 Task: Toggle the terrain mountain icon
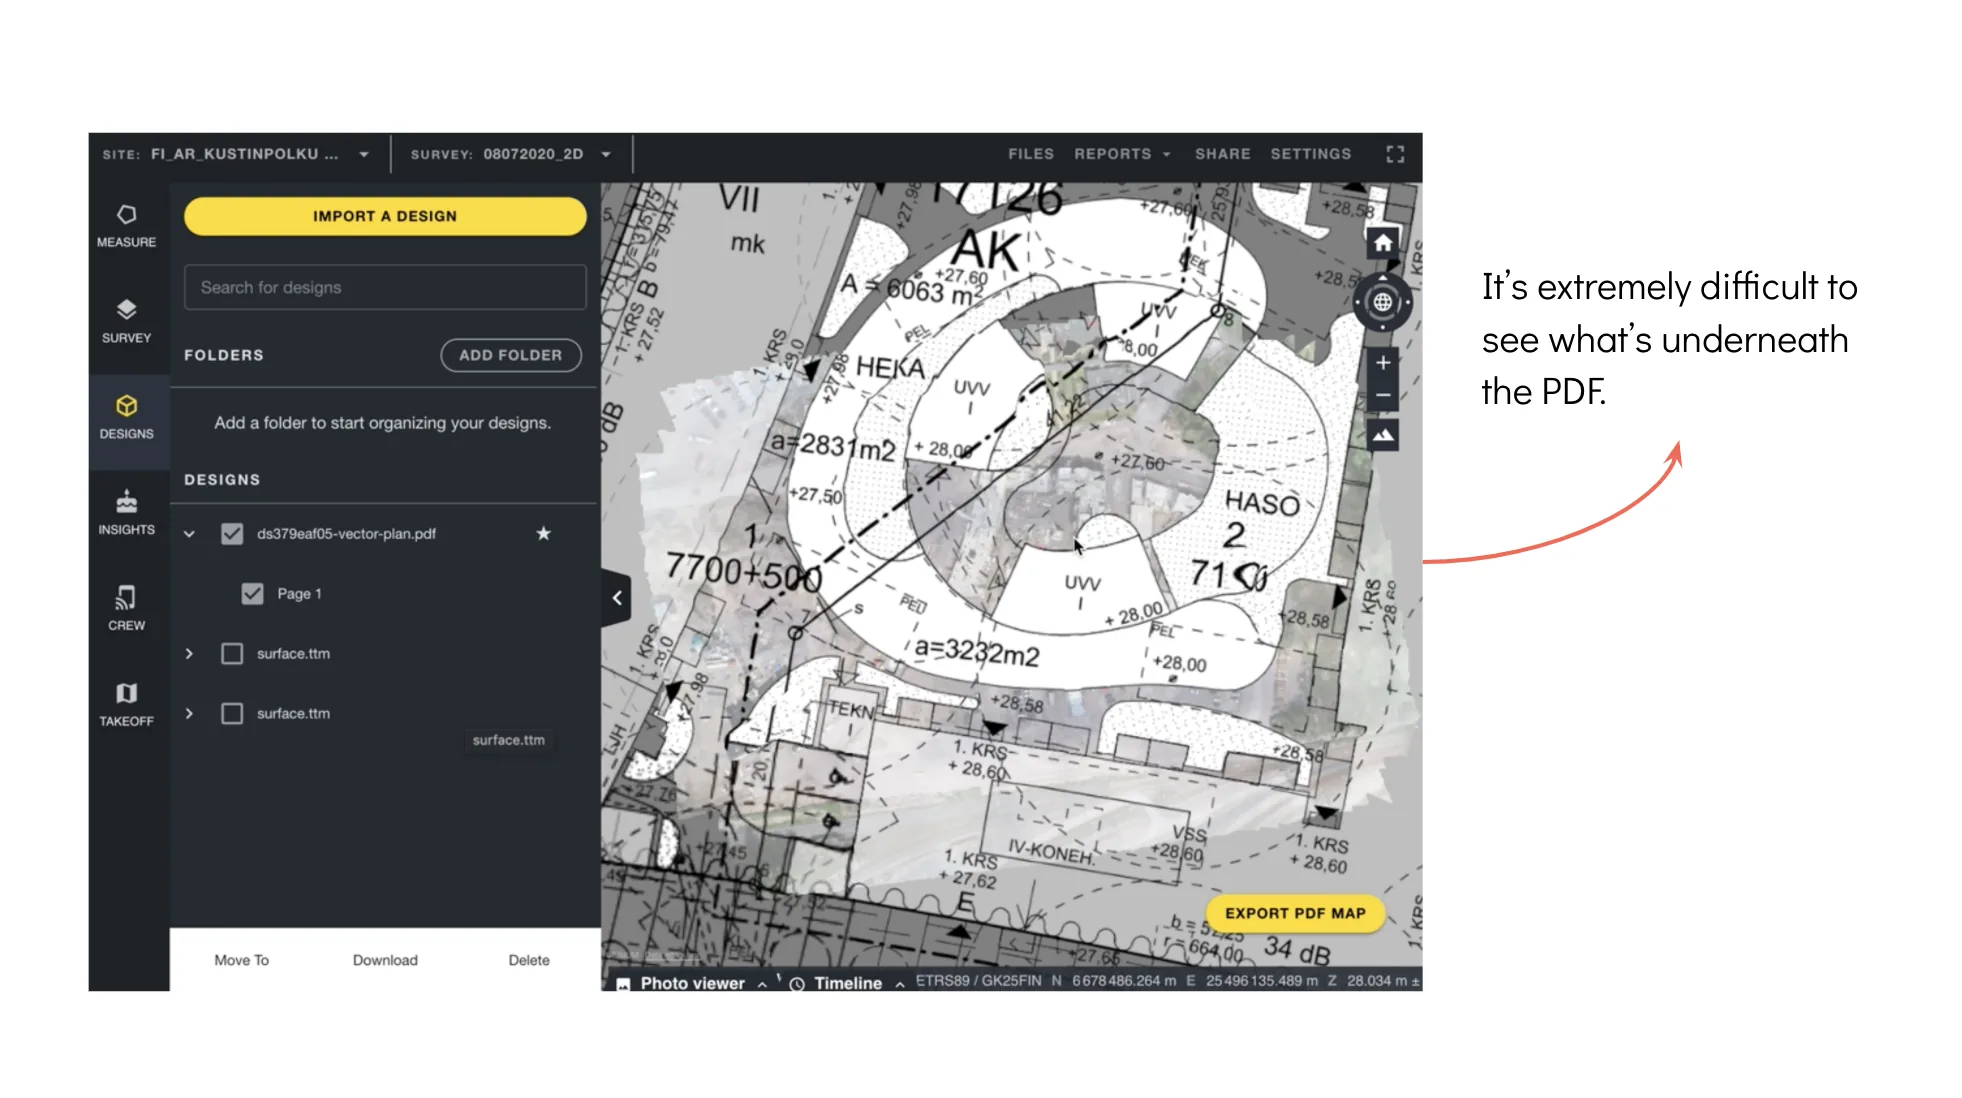tap(1382, 435)
